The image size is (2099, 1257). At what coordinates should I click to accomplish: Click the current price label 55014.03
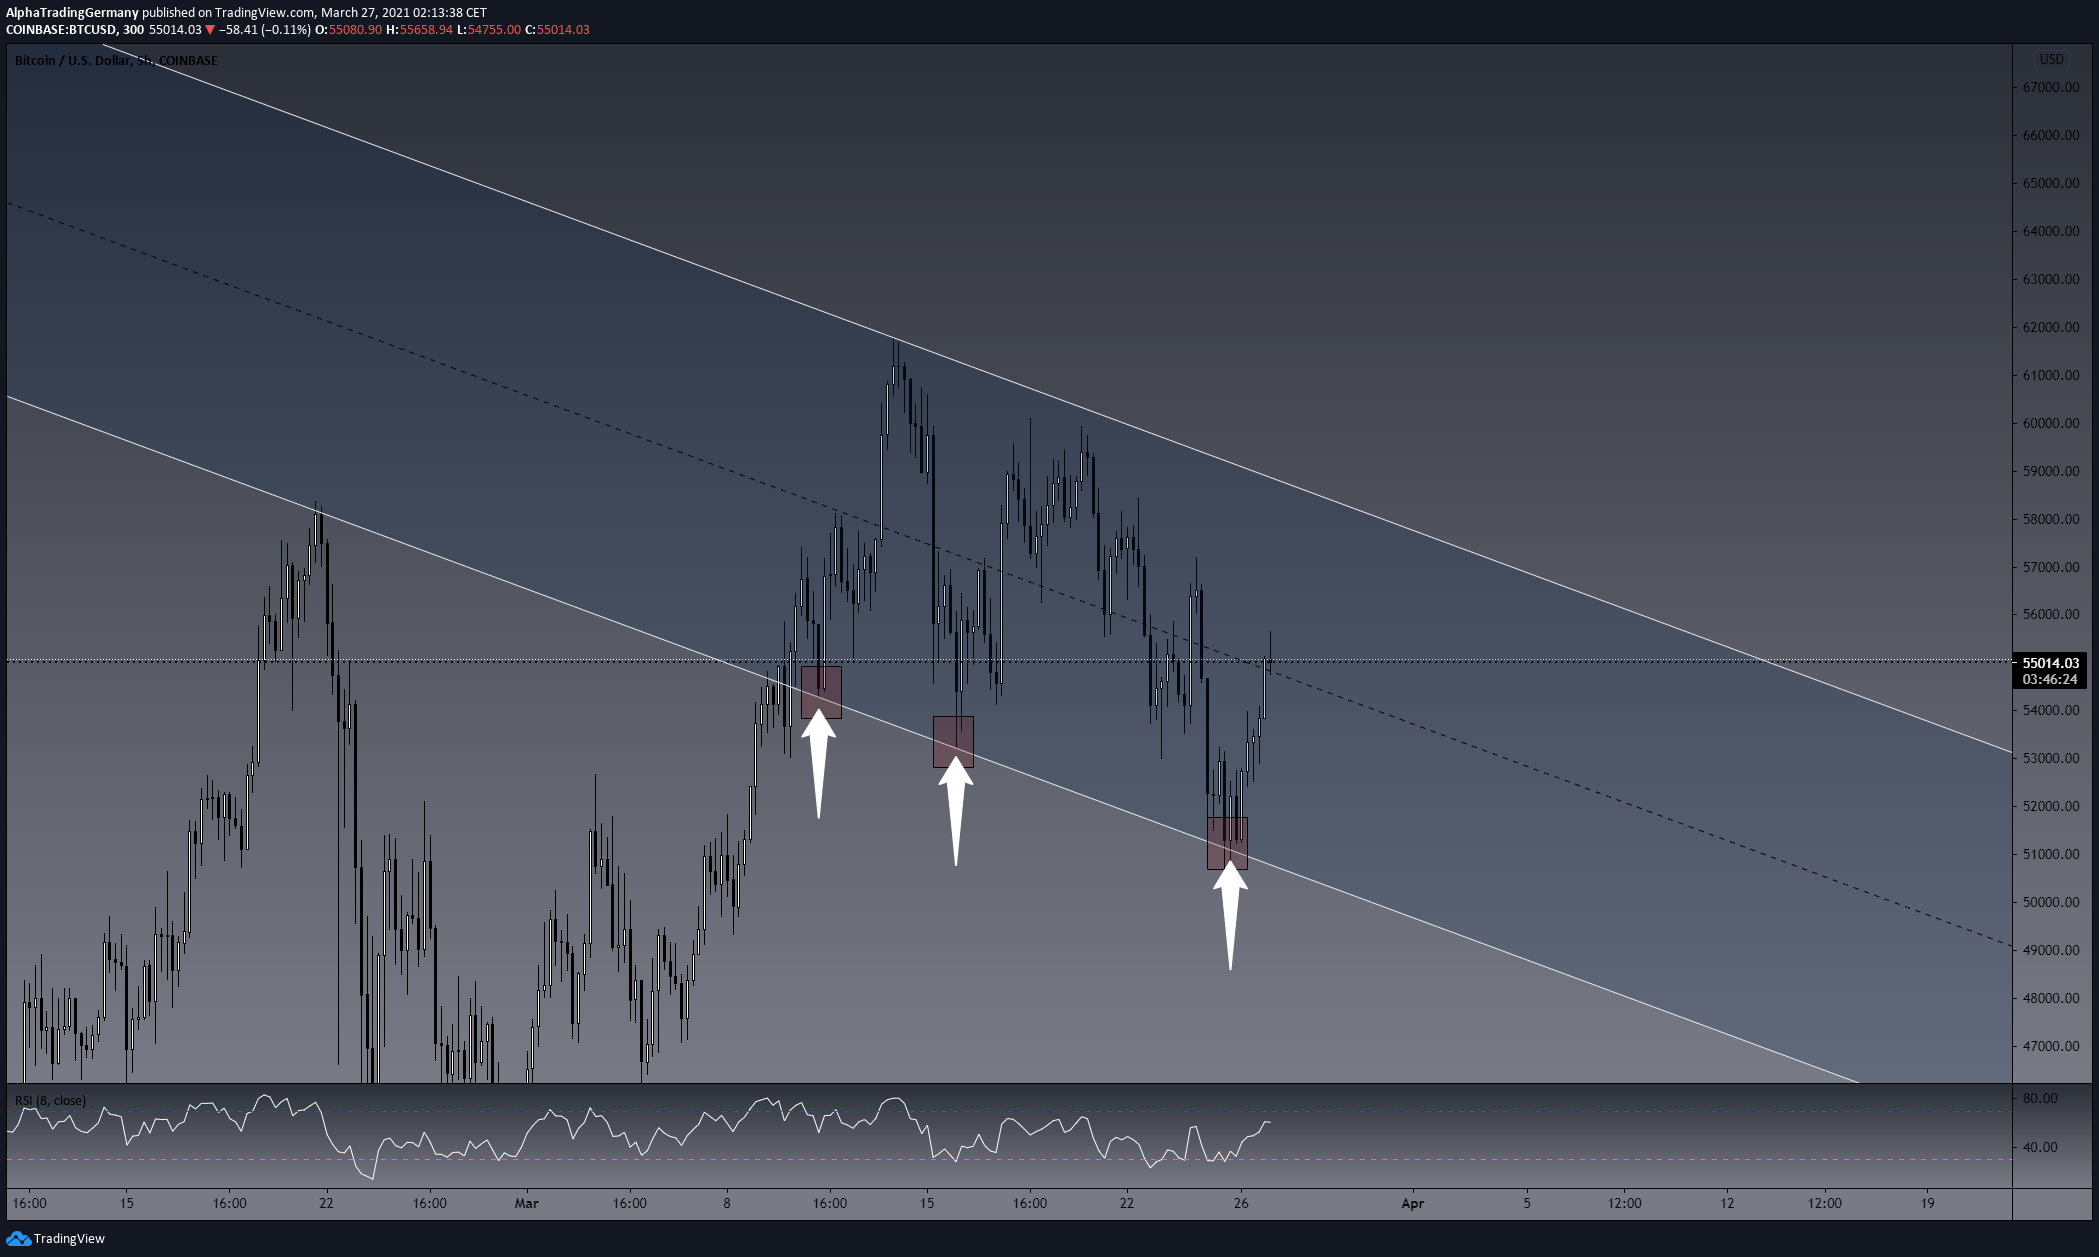(x=2051, y=663)
